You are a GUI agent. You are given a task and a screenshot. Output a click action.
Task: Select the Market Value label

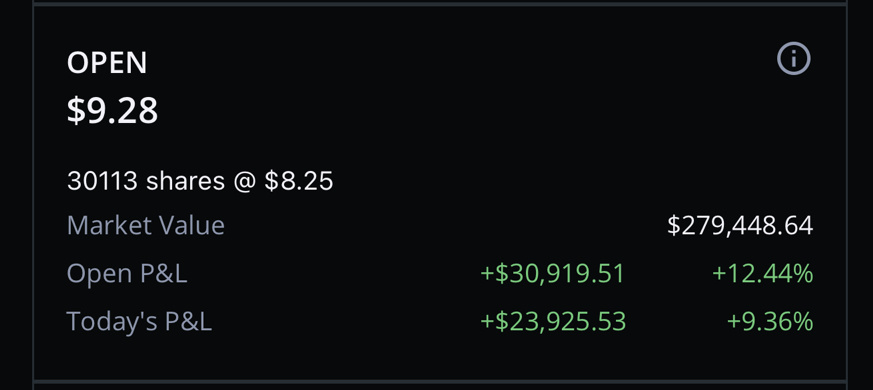point(146,226)
